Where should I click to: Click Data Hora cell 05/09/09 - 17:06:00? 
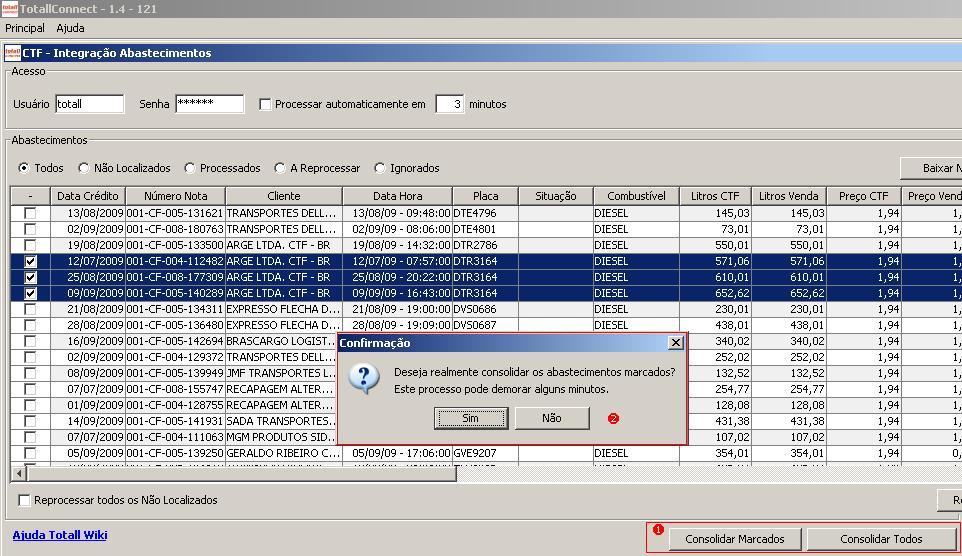pyautogui.click(x=398, y=453)
